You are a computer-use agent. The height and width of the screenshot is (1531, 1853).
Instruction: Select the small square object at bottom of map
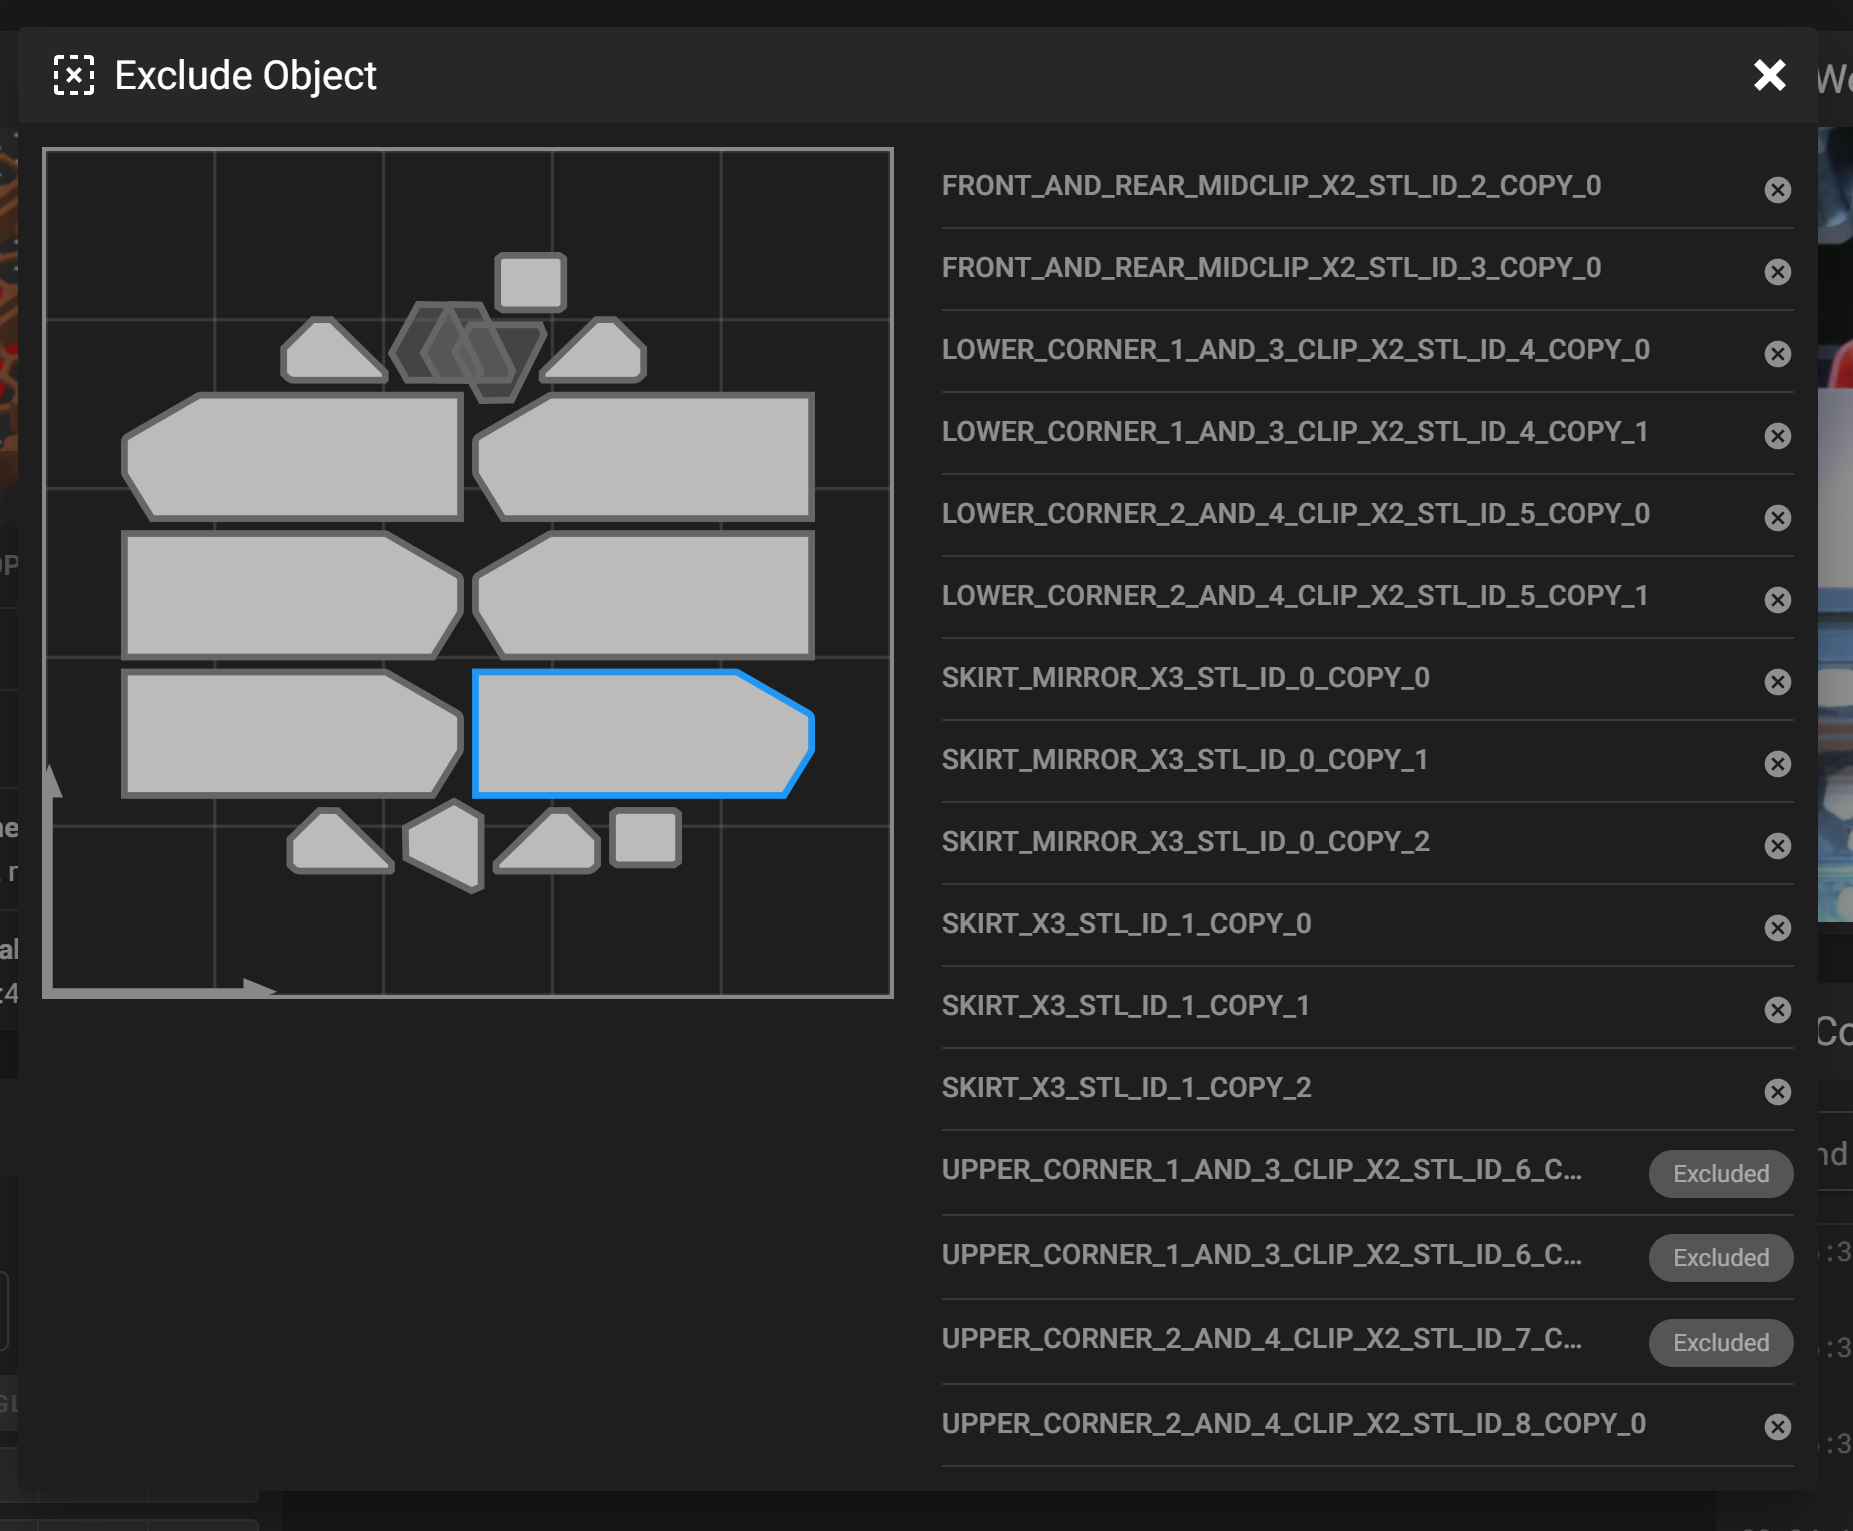646,838
